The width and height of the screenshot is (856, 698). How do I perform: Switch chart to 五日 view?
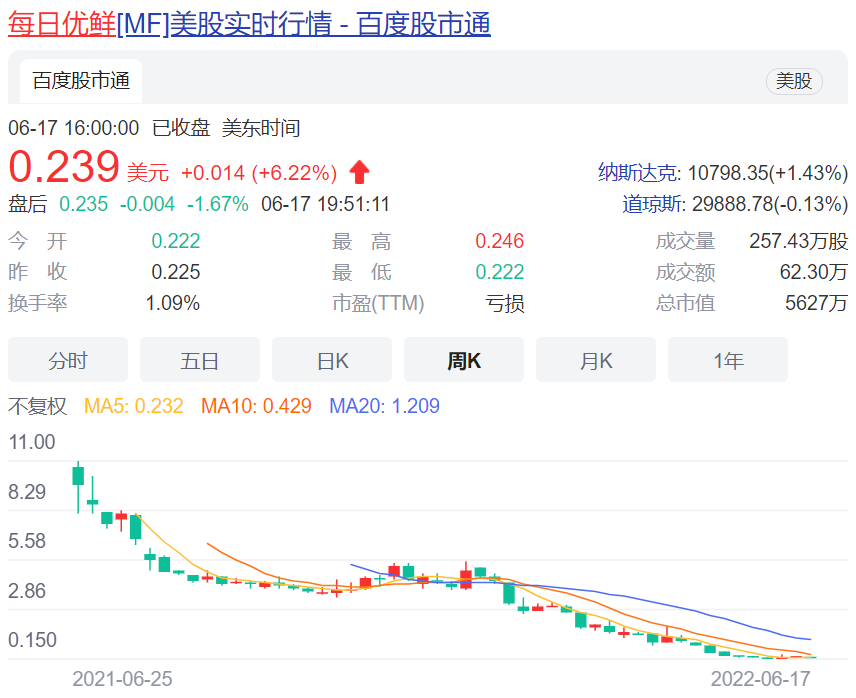coord(200,360)
